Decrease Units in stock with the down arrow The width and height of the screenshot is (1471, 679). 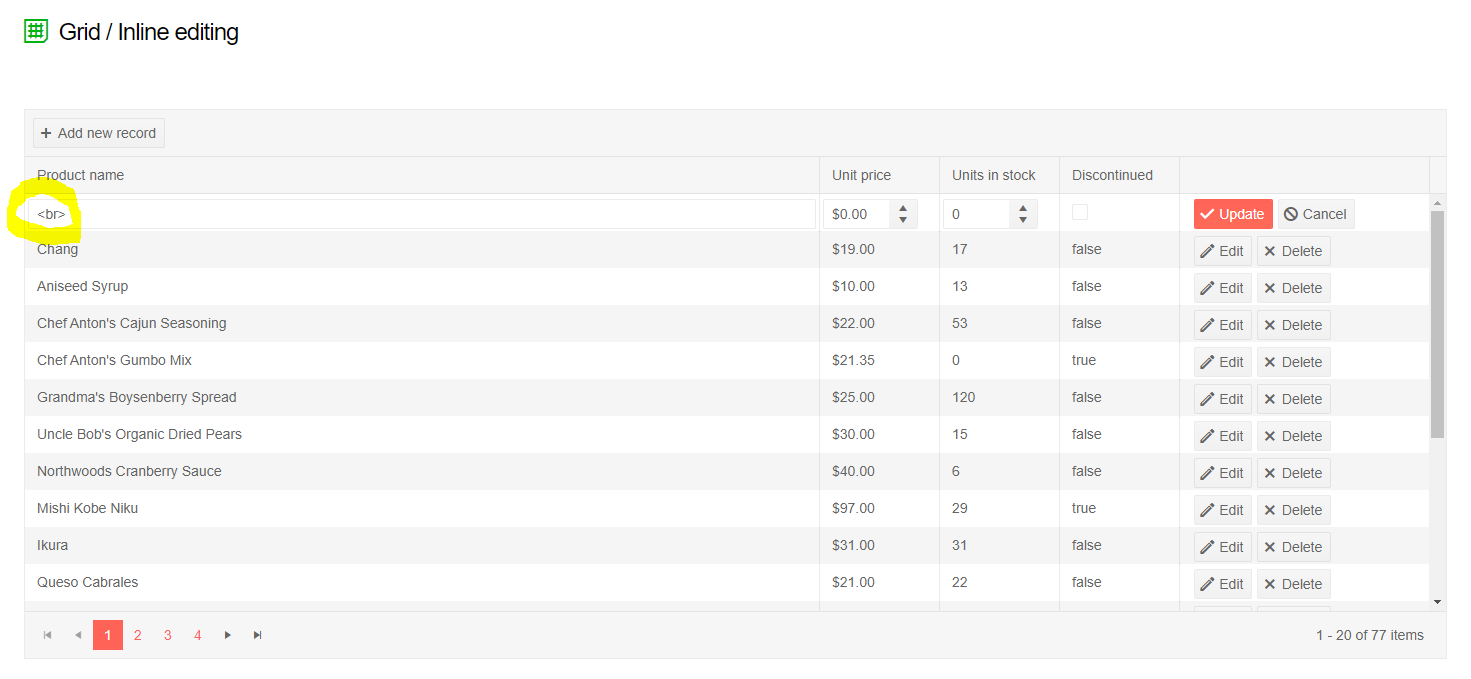coord(1023,220)
